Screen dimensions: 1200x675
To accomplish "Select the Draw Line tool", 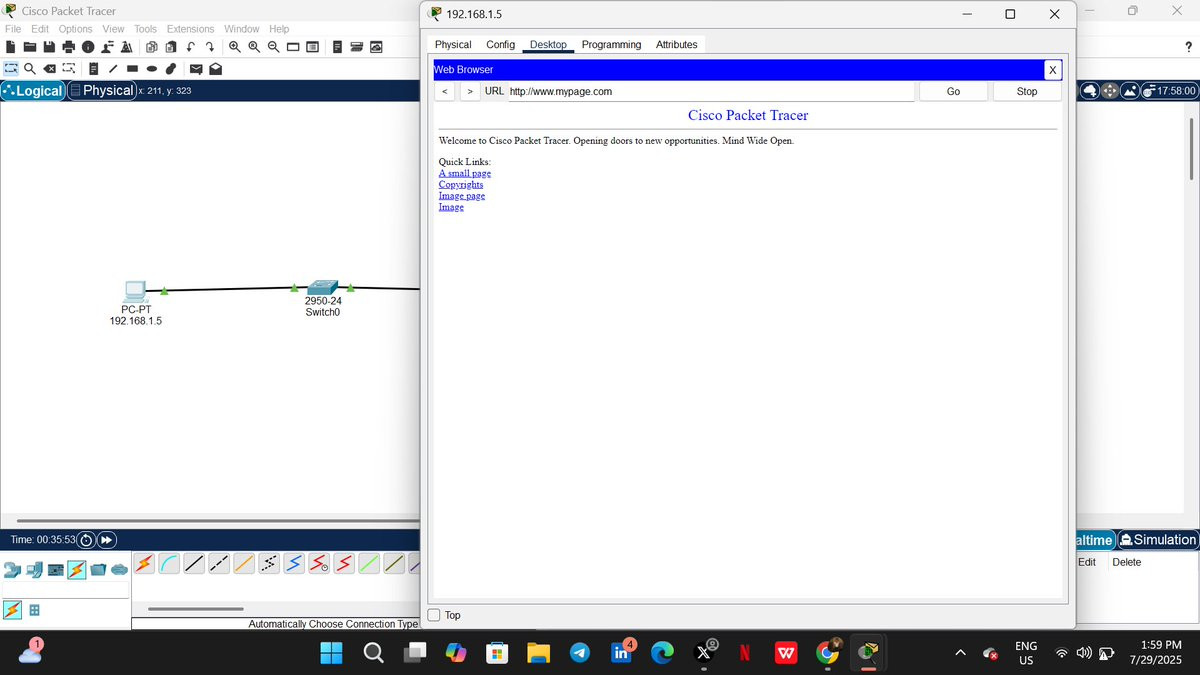I will click(113, 68).
